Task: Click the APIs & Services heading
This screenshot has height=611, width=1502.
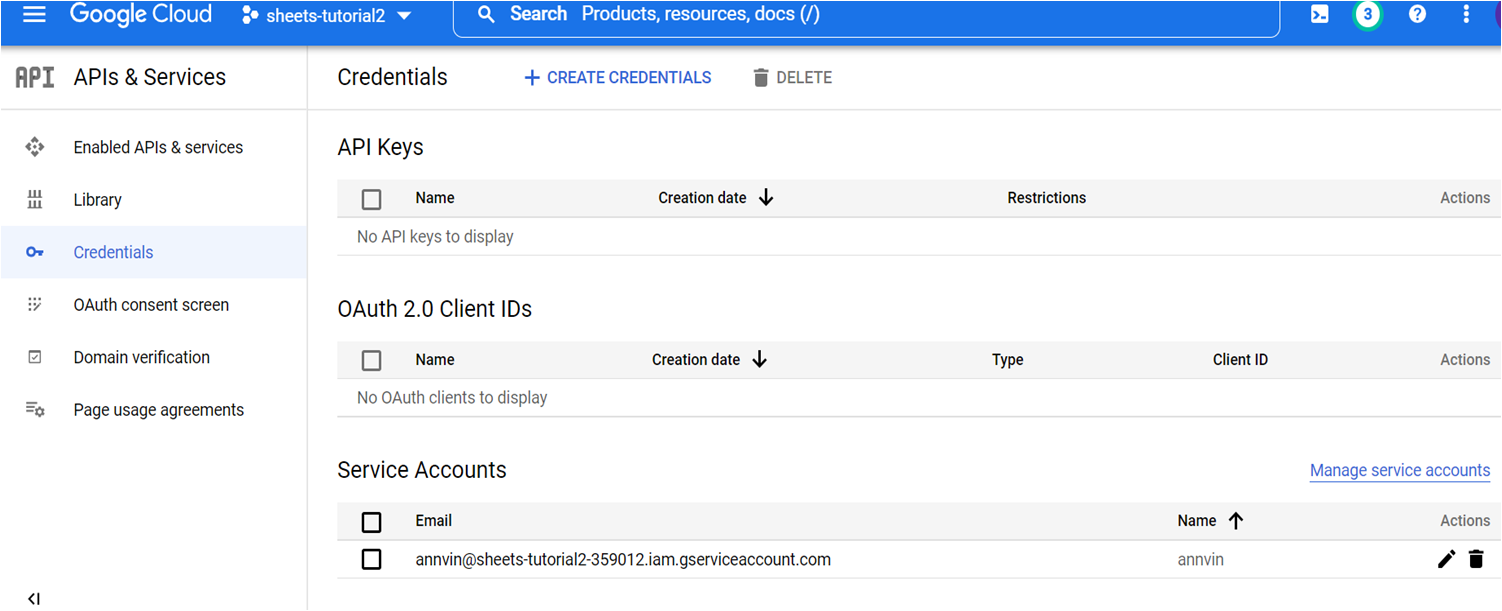Action: coord(150,77)
